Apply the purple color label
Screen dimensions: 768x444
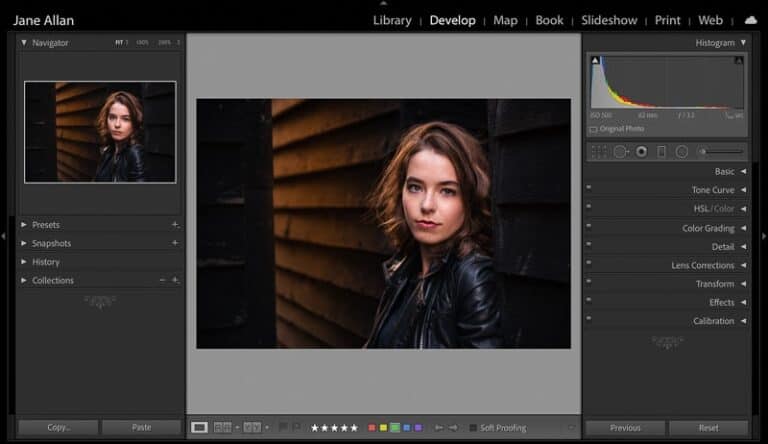418,428
